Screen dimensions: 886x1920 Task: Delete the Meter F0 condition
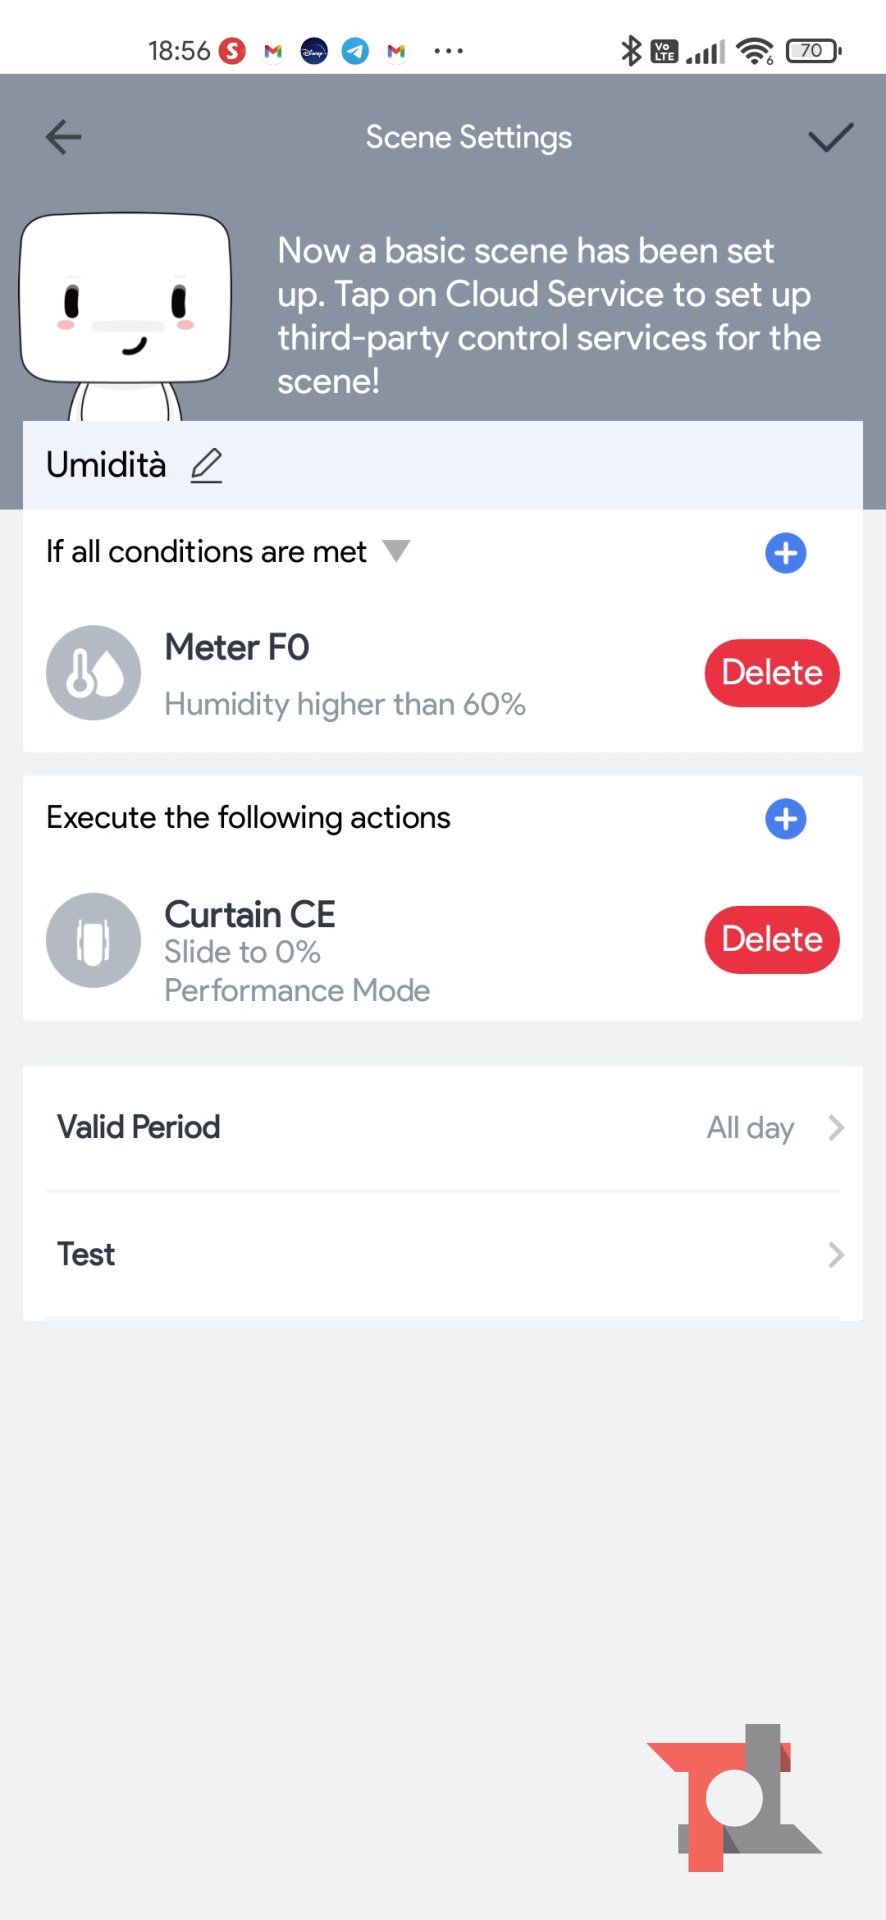[771, 673]
